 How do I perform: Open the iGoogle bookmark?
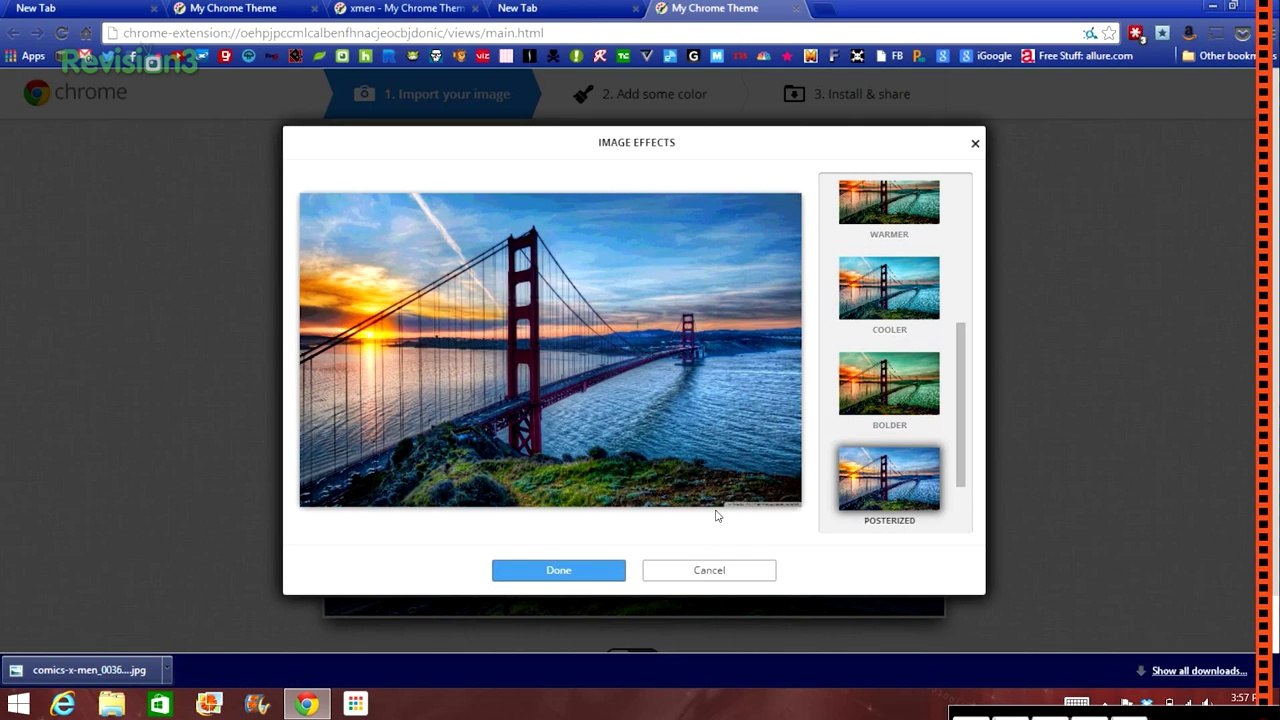(984, 56)
